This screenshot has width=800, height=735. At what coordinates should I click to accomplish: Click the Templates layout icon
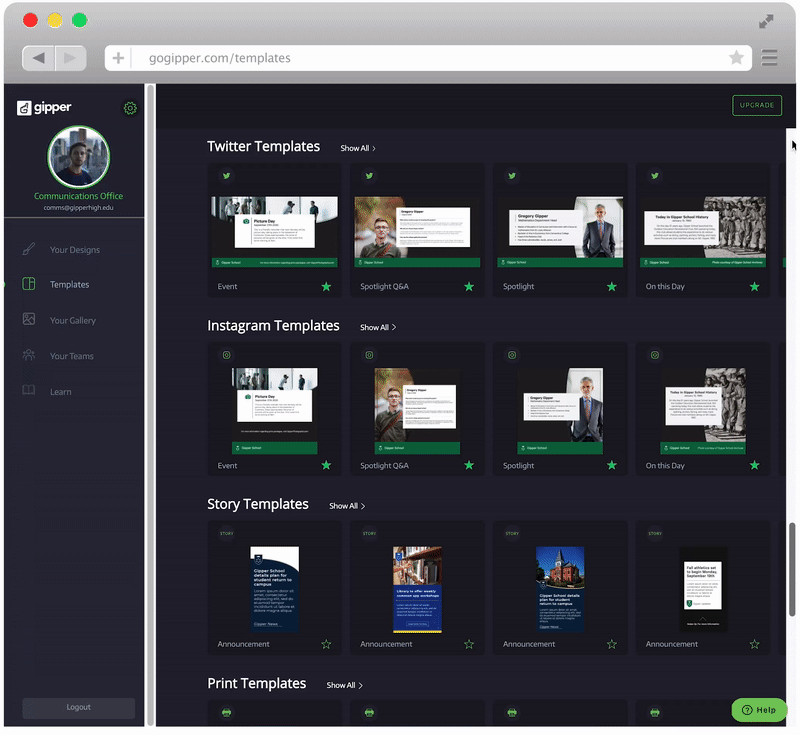tap(29, 284)
